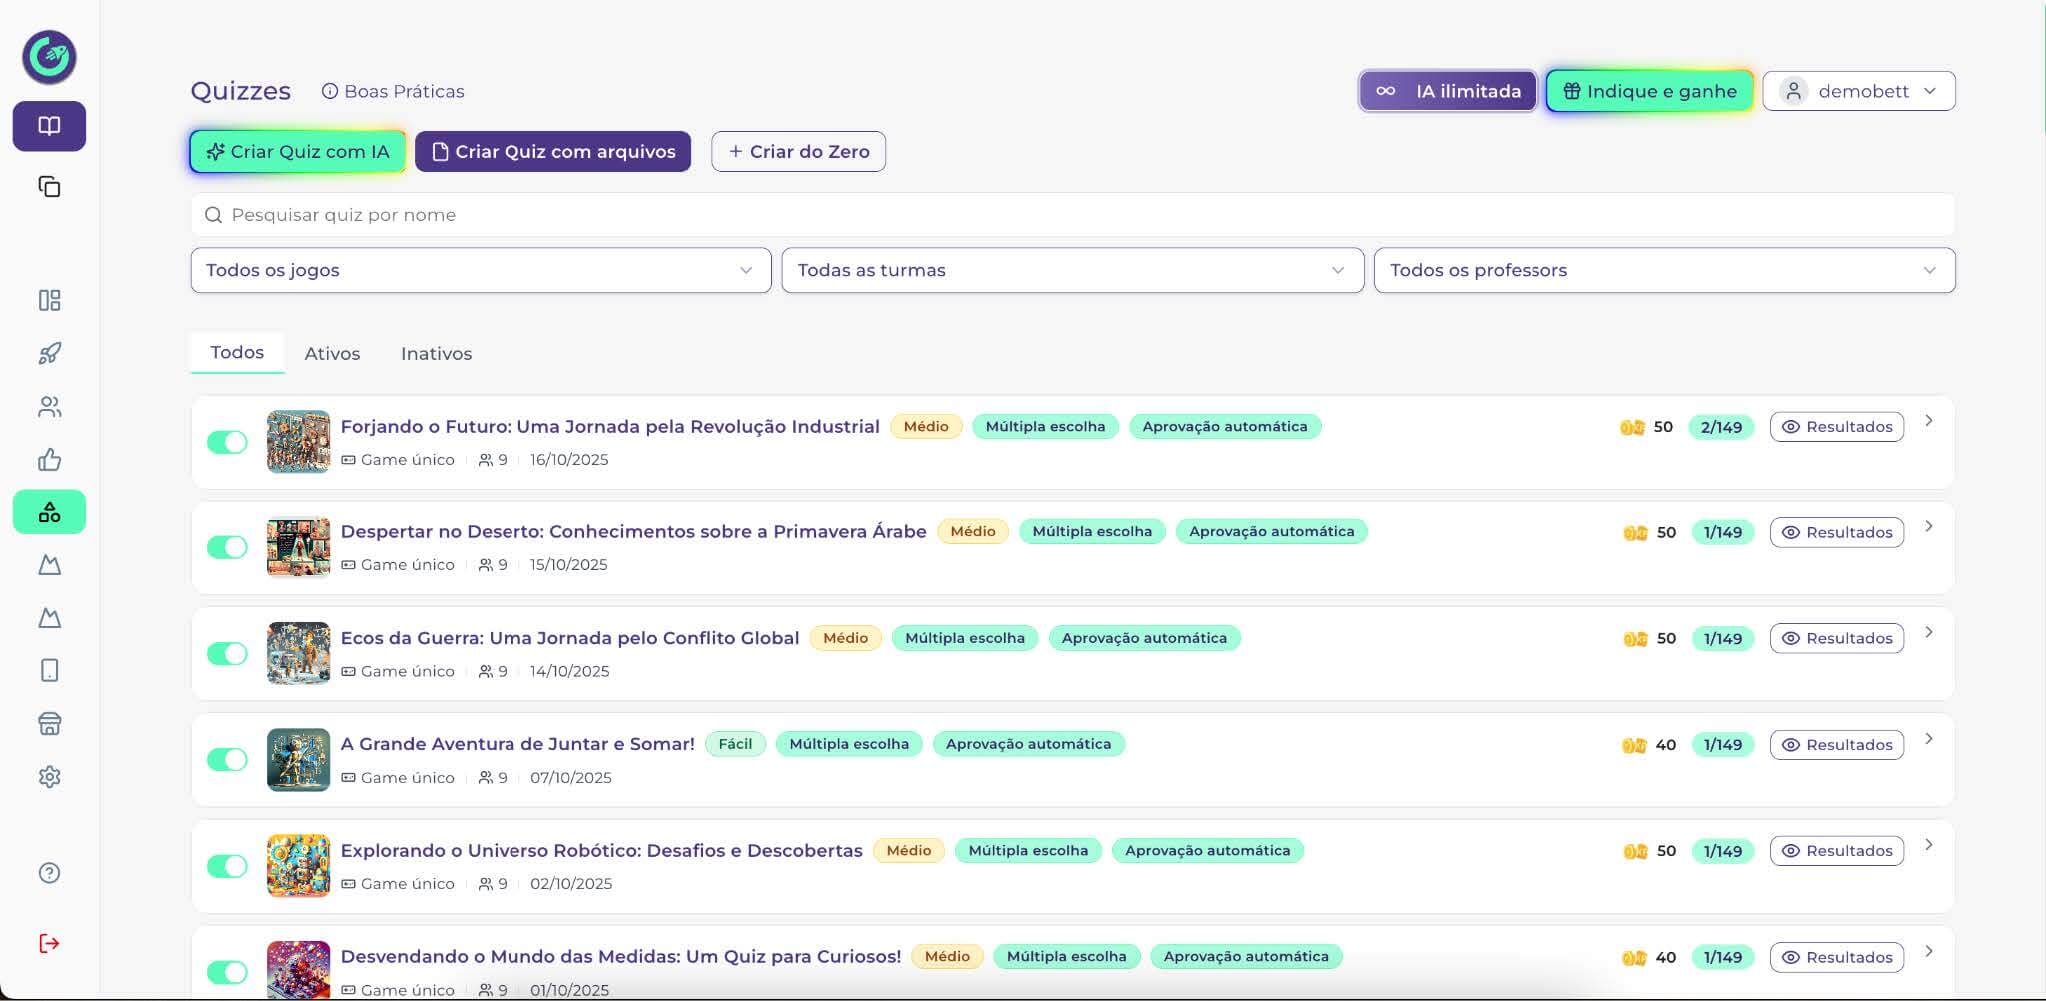
Task: Switch off A Grande Aventura quiz toggle
Action: click(227, 760)
